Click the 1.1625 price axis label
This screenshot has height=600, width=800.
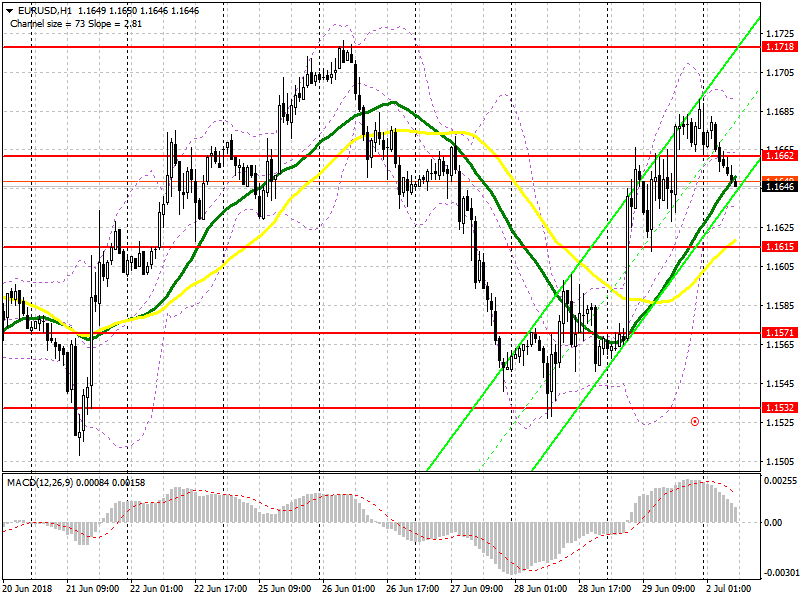pyautogui.click(x=780, y=228)
